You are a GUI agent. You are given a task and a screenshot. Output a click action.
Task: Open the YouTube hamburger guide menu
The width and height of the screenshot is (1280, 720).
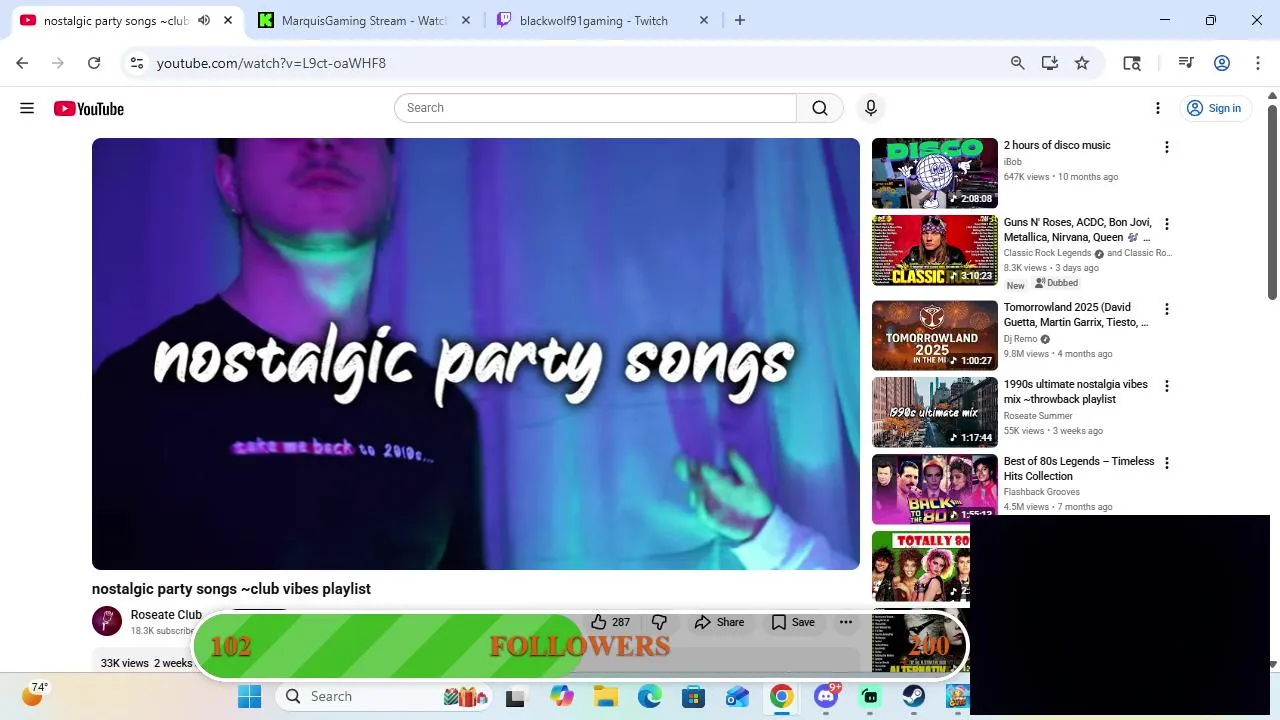[27, 108]
